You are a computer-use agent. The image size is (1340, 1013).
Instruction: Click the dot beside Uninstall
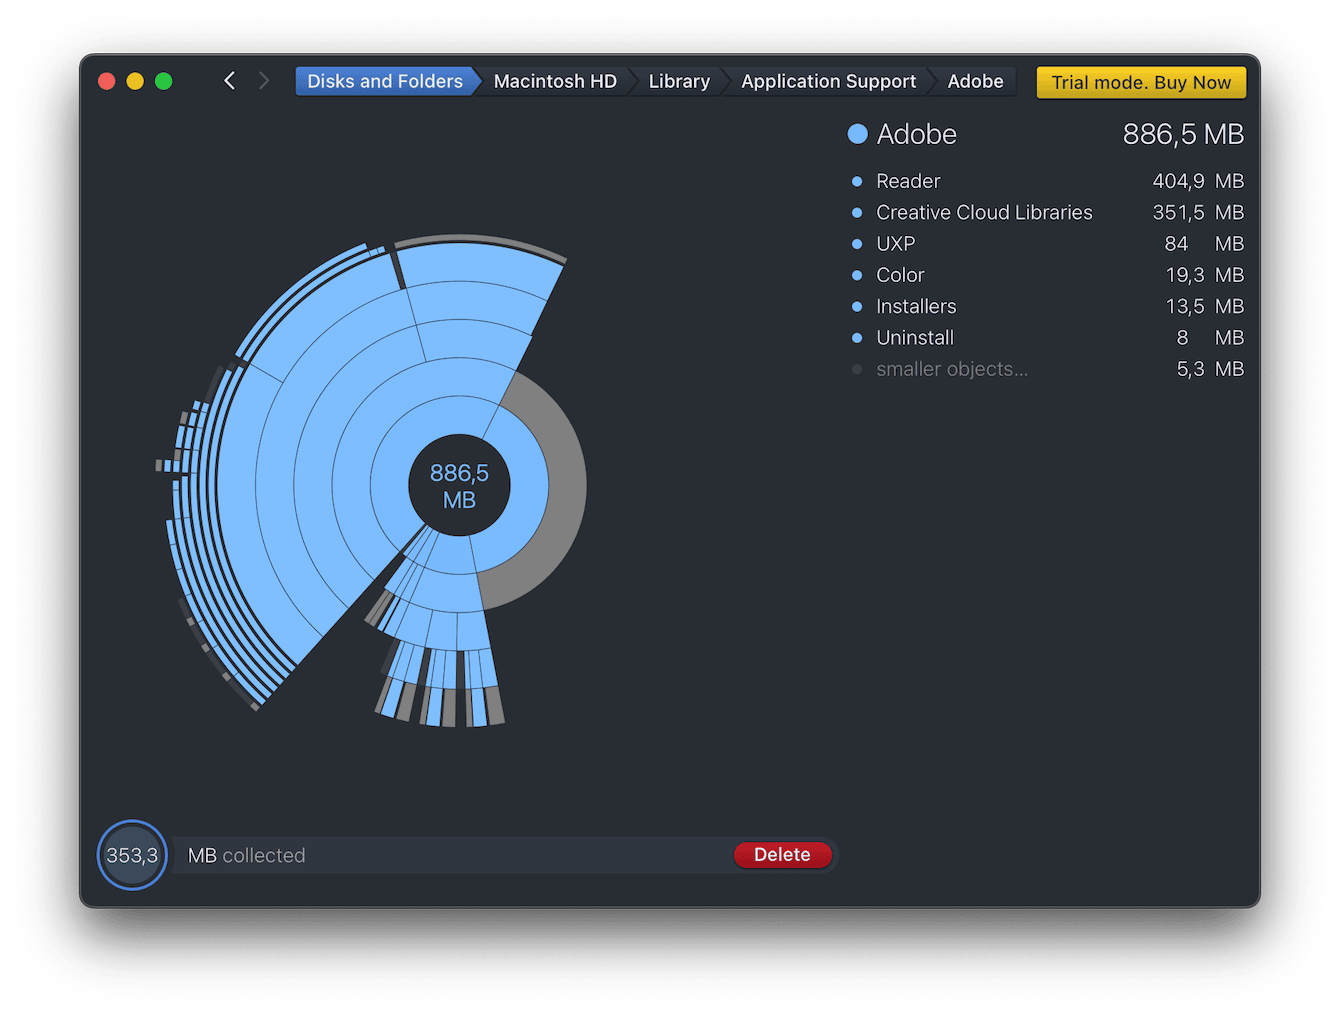[x=858, y=337]
